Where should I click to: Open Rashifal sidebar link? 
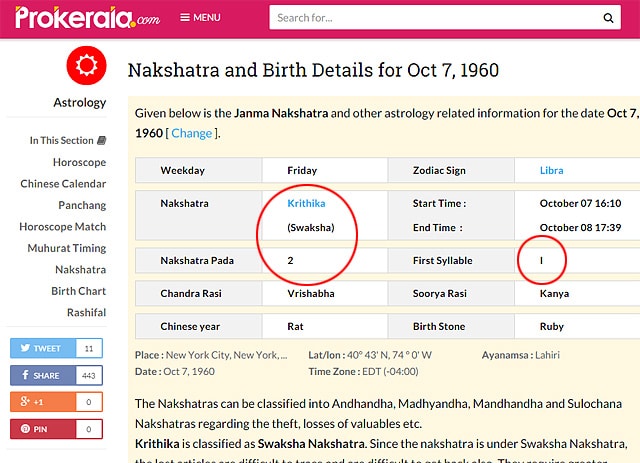87,312
